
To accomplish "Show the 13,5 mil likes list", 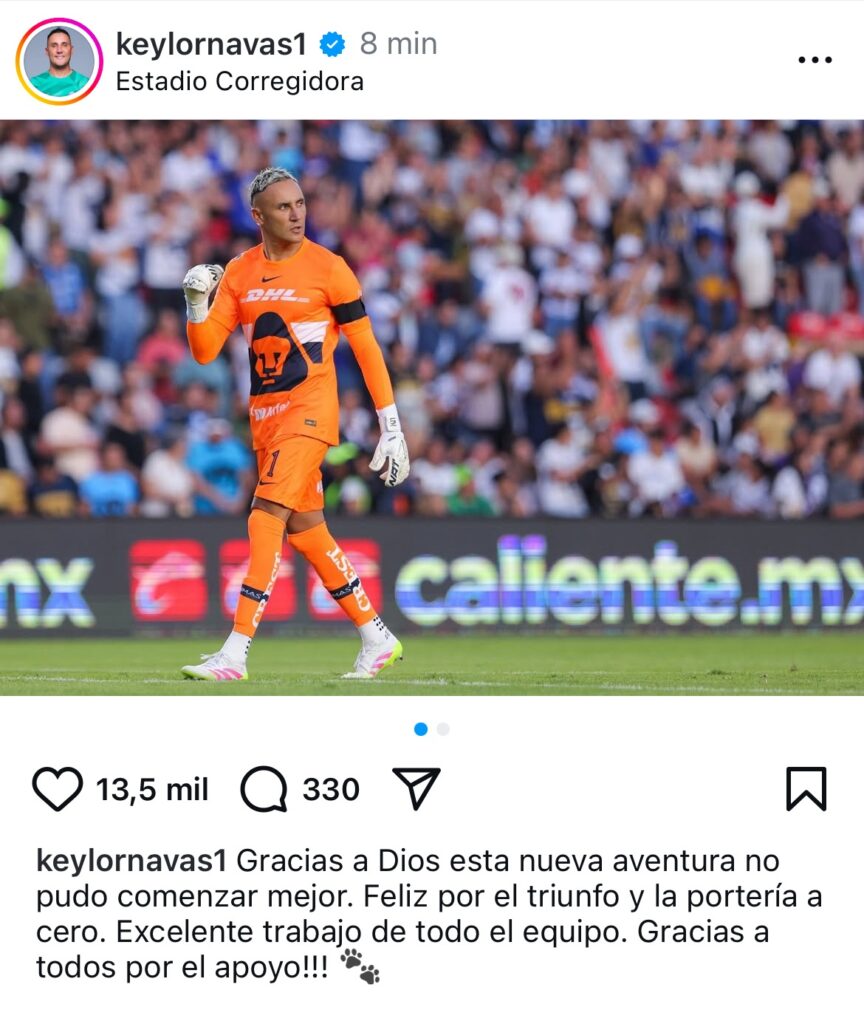I will (x=152, y=790).
